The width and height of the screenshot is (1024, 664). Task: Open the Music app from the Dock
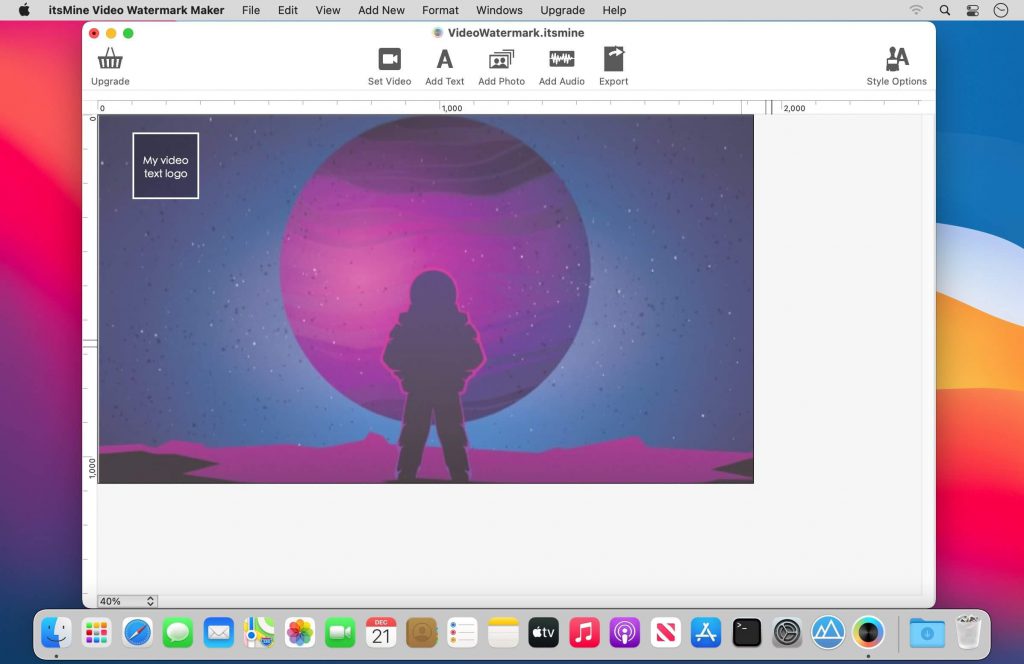[x=584, y=632]
